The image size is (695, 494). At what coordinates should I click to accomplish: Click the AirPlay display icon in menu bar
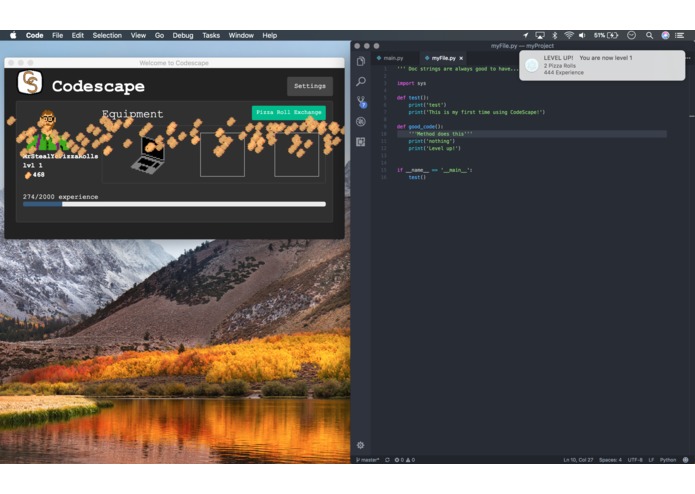click(x=540, y=35)
